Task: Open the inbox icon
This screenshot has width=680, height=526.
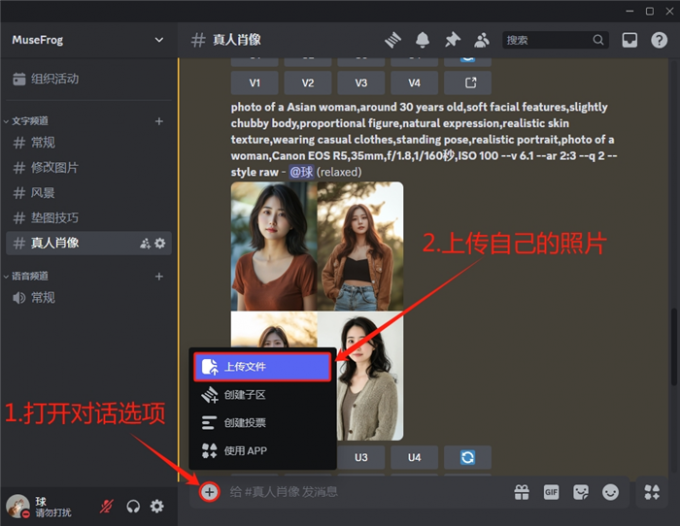Action: pos(630,40)
